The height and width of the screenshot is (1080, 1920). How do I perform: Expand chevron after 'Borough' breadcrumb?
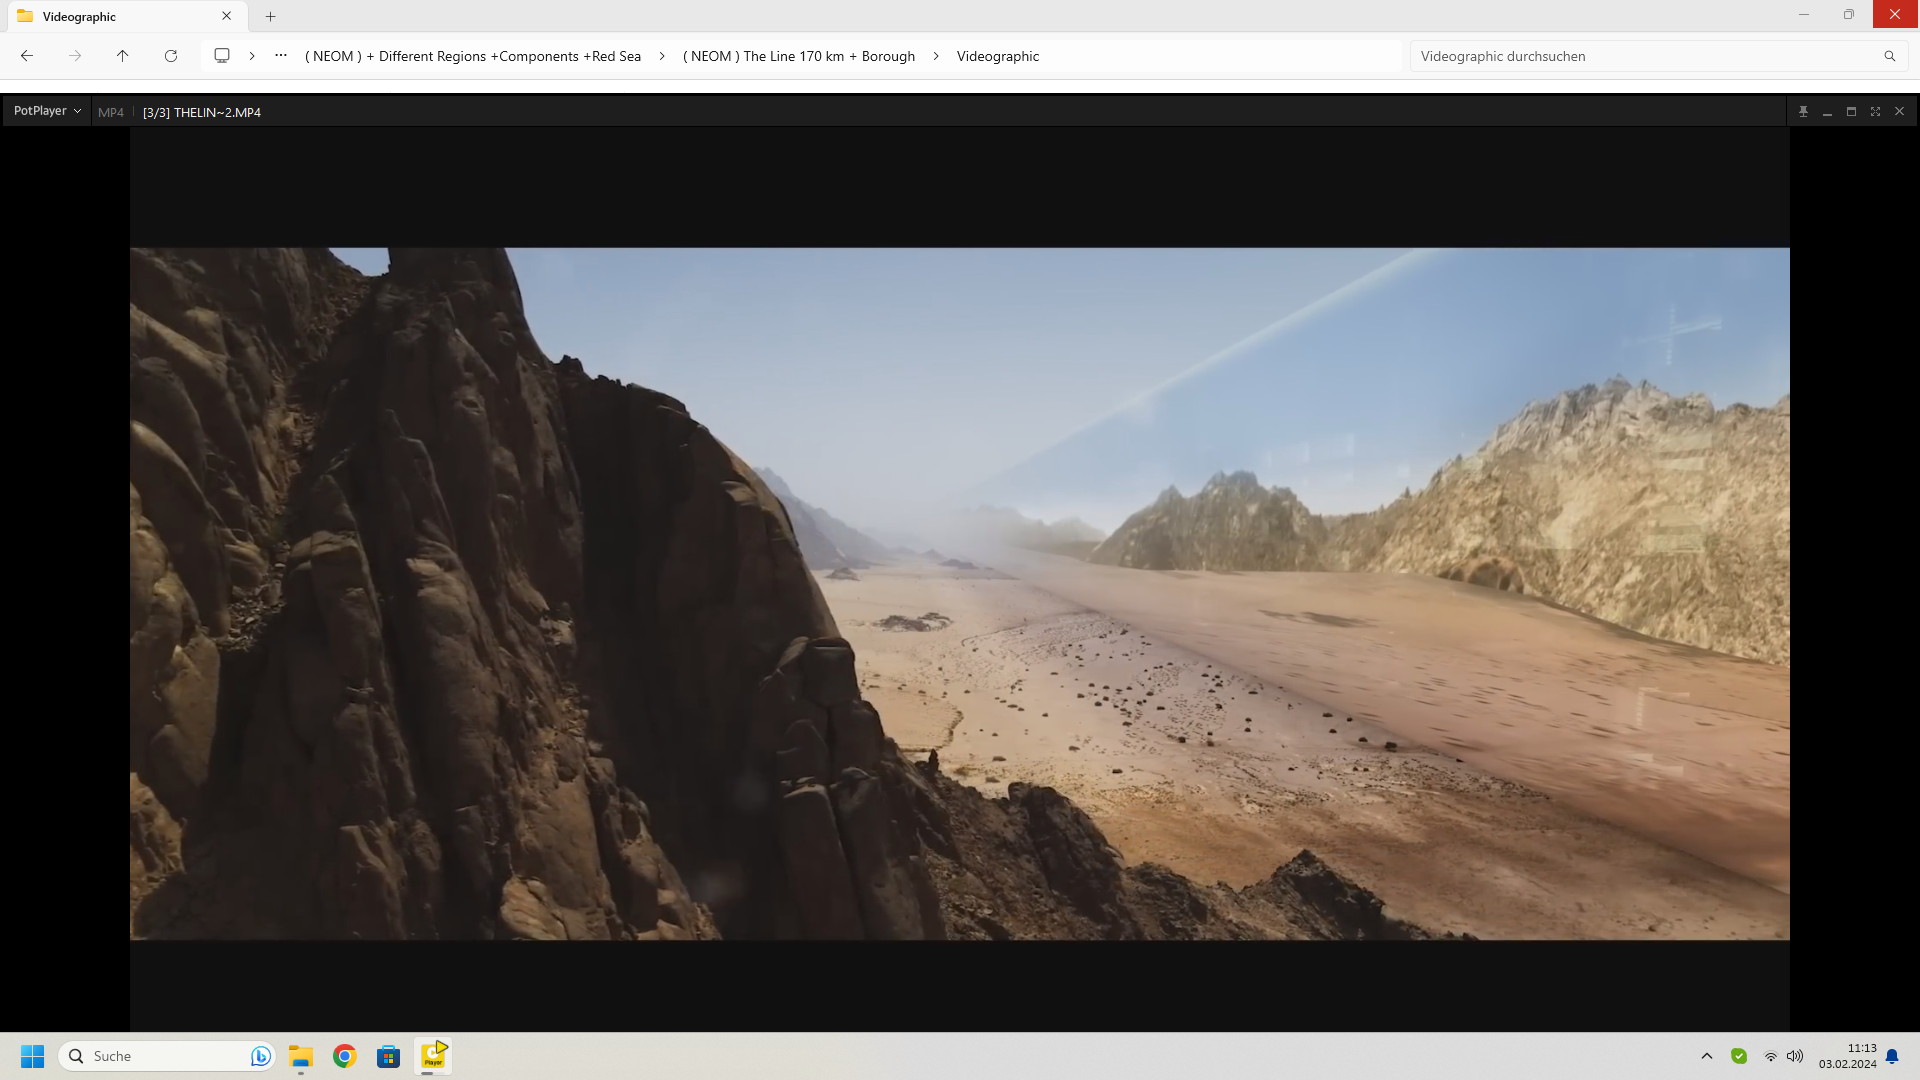[936, 56]
